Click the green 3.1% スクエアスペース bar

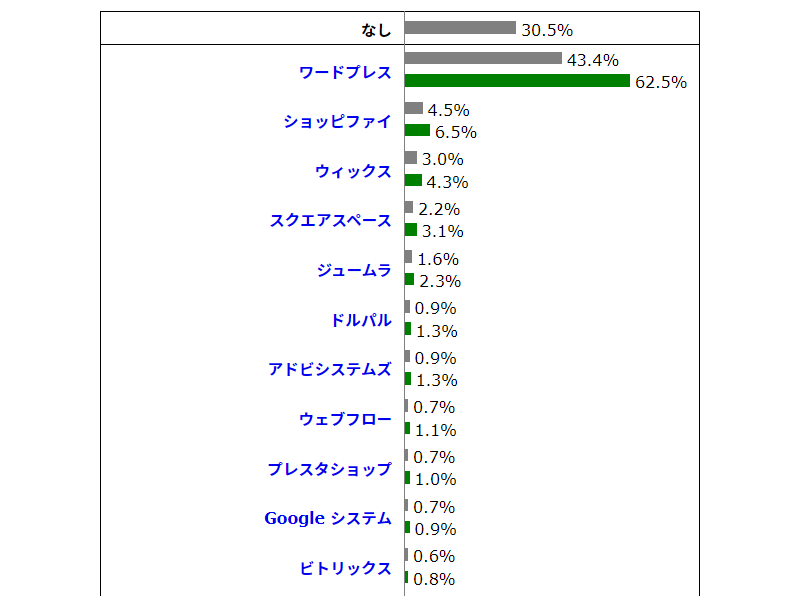(x=411, y=230)
